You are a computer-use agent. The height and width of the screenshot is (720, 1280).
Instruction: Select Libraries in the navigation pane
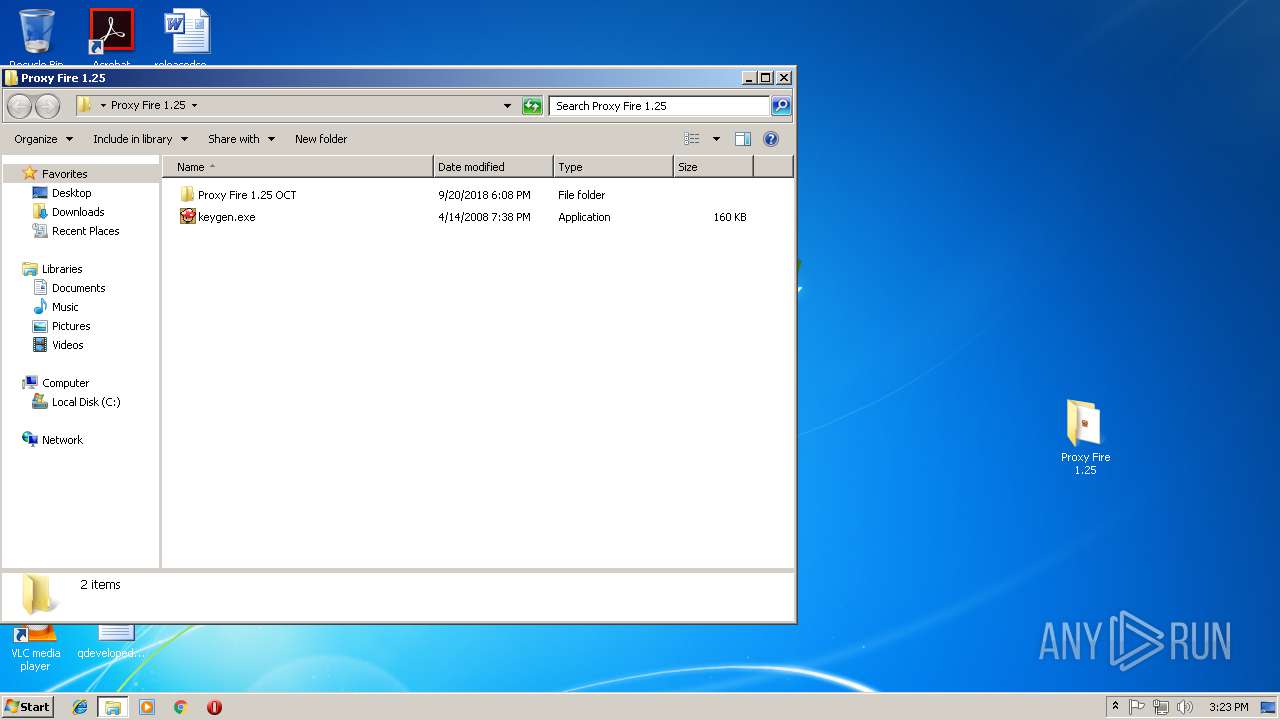tap(62, 269)
